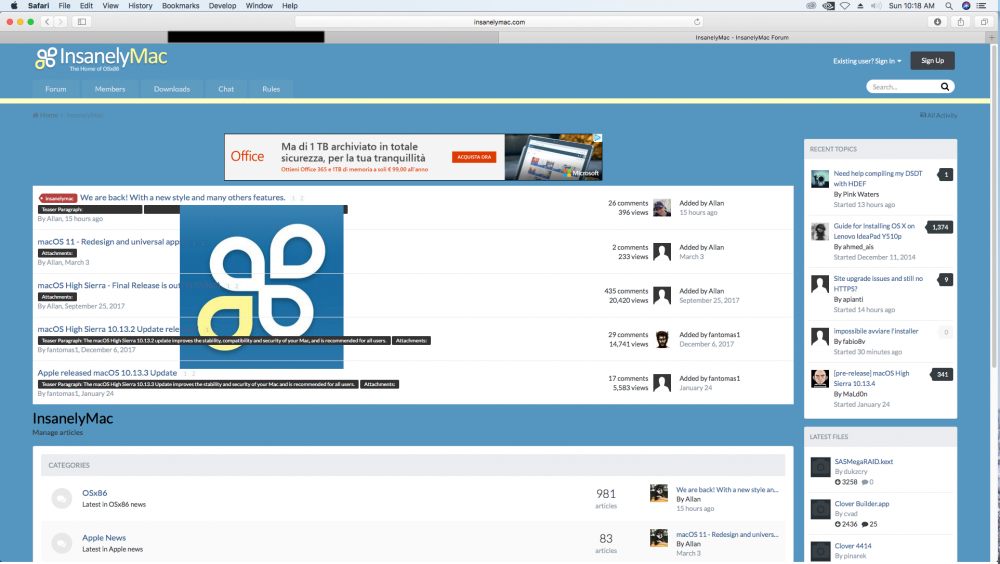Click in the site Search field
1000x564 pixels.
pos(902,87)
